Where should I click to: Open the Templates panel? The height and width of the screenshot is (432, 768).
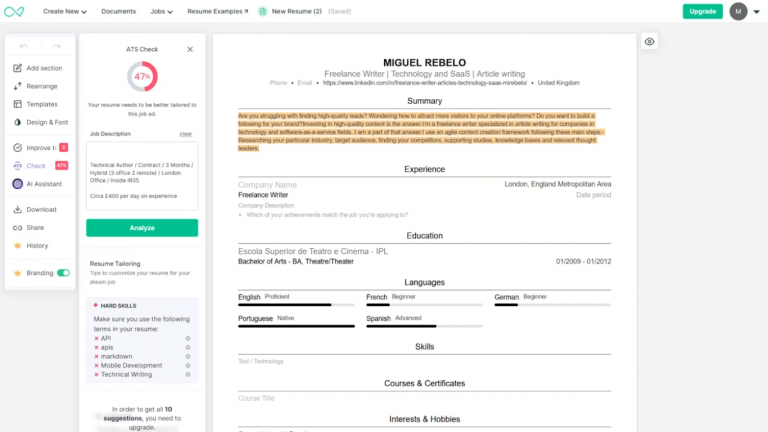pos(35,104)
